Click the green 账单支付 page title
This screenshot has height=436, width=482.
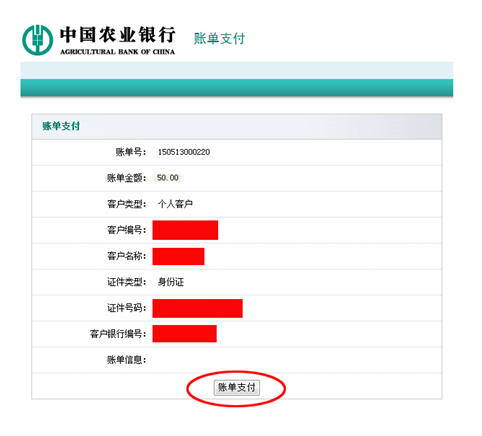(219, 38)
